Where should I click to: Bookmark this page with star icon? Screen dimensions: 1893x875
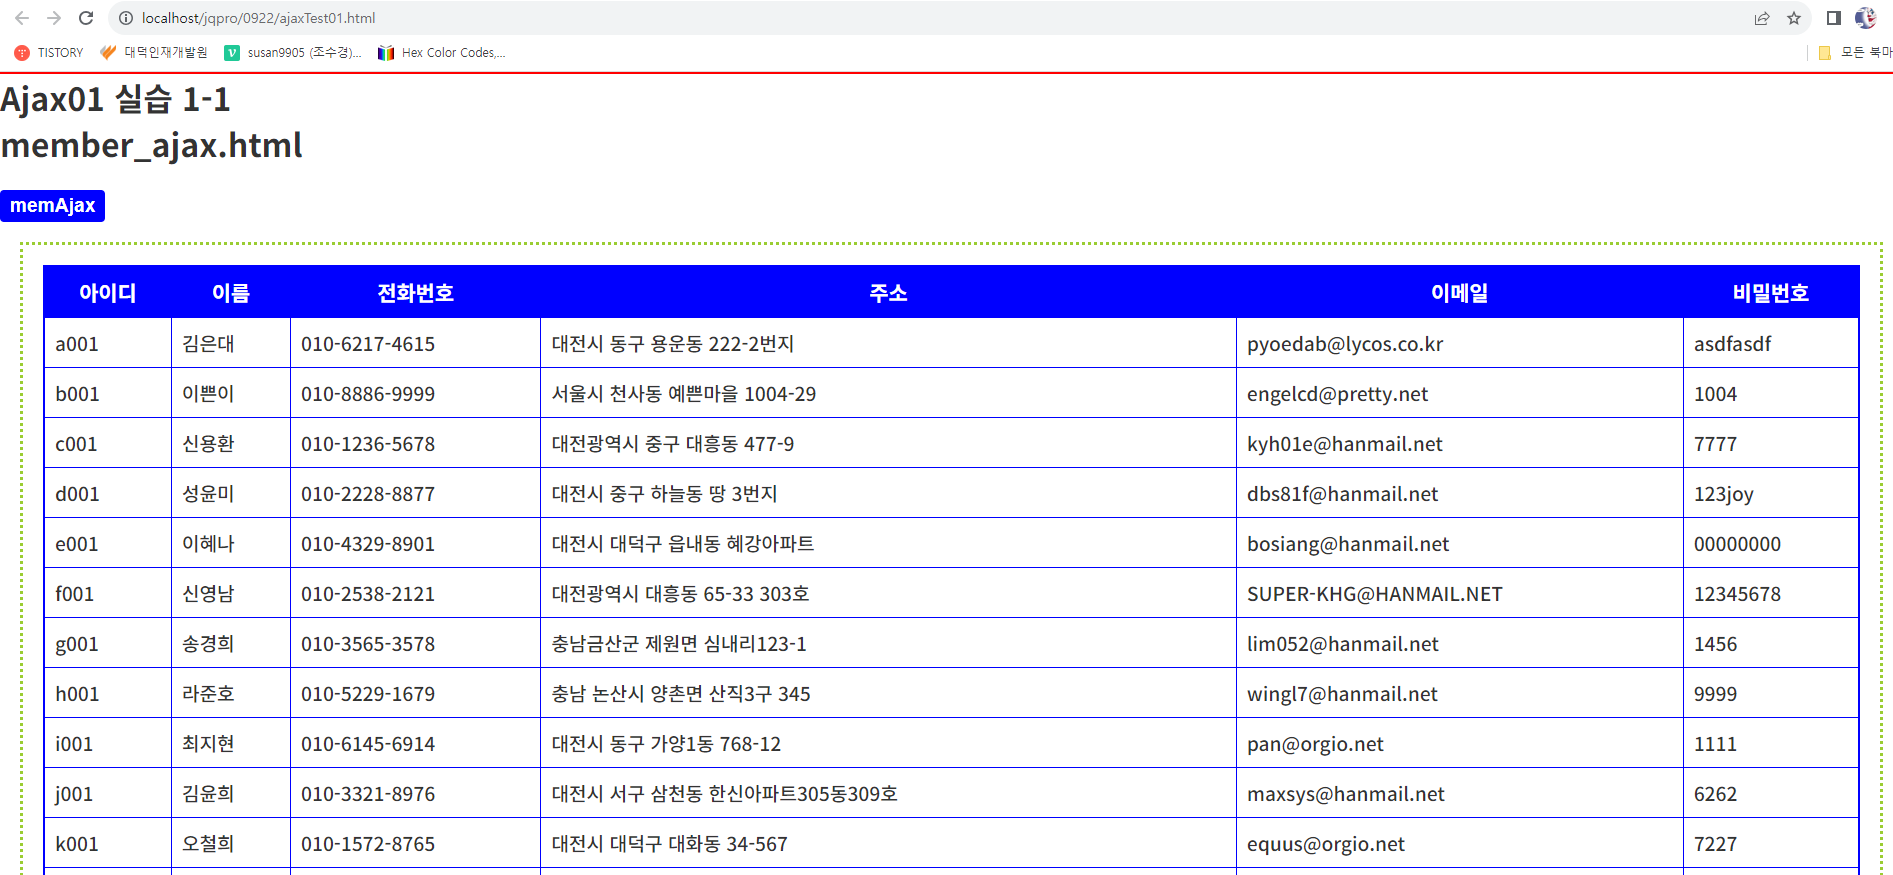point(1794,18)
